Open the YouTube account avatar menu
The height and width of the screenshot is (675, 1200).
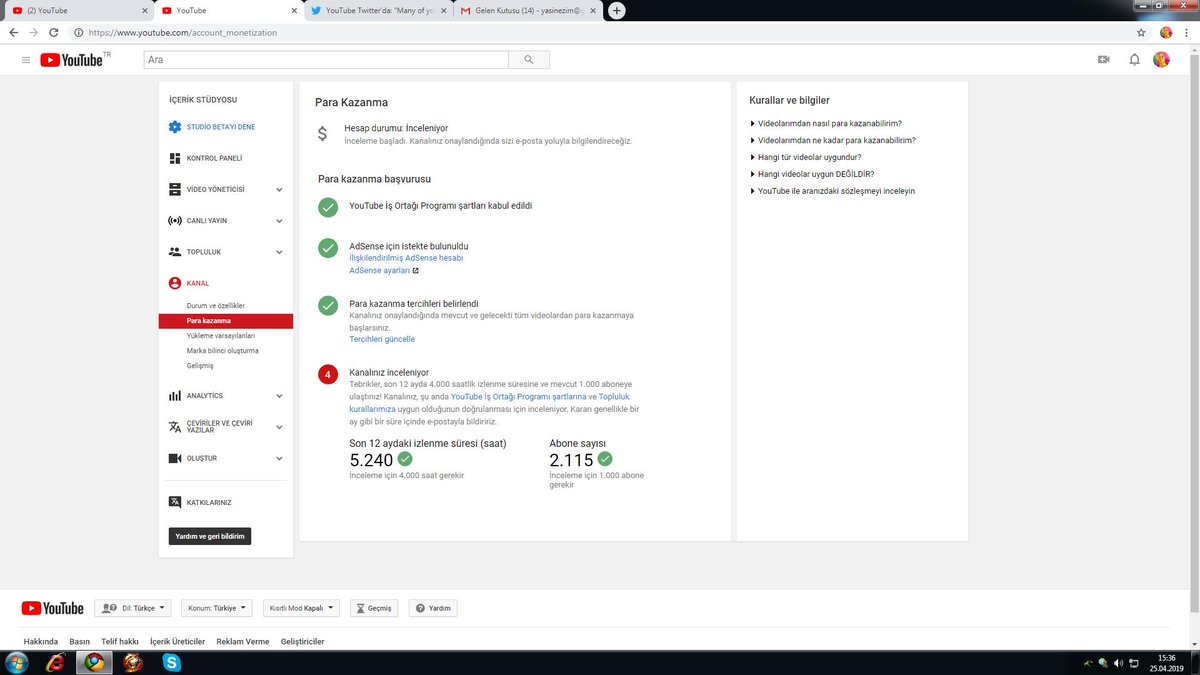pyautogui.click(x=1161, y=60)
